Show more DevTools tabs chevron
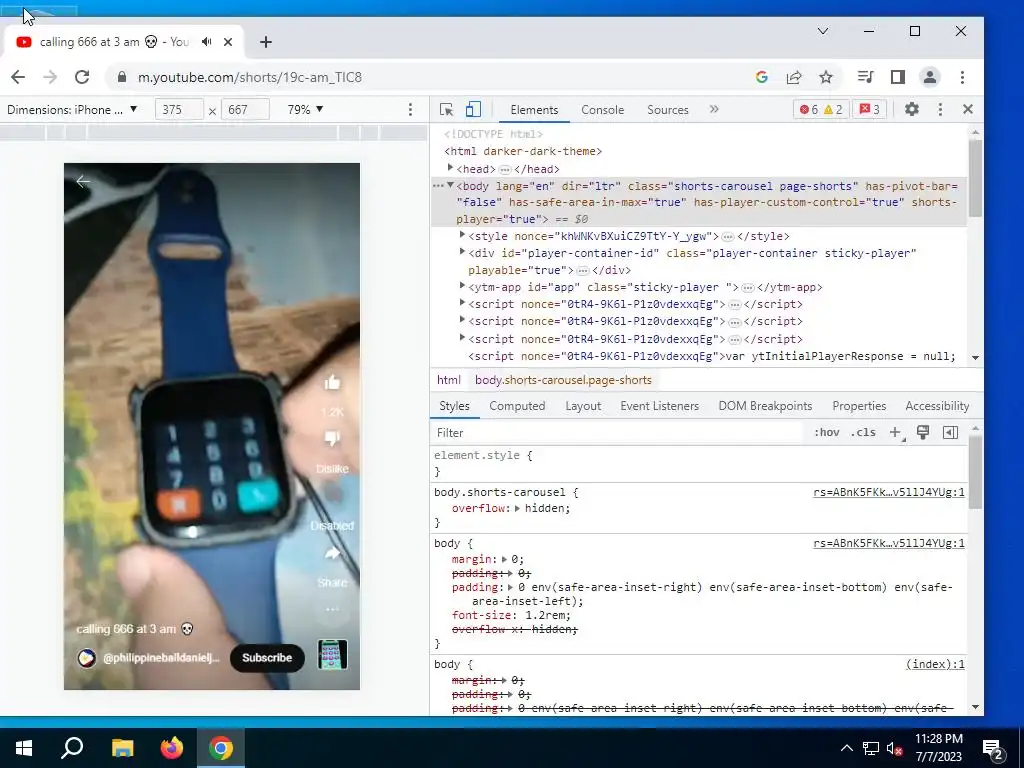 pyautogui.click(x=714, y=109)
